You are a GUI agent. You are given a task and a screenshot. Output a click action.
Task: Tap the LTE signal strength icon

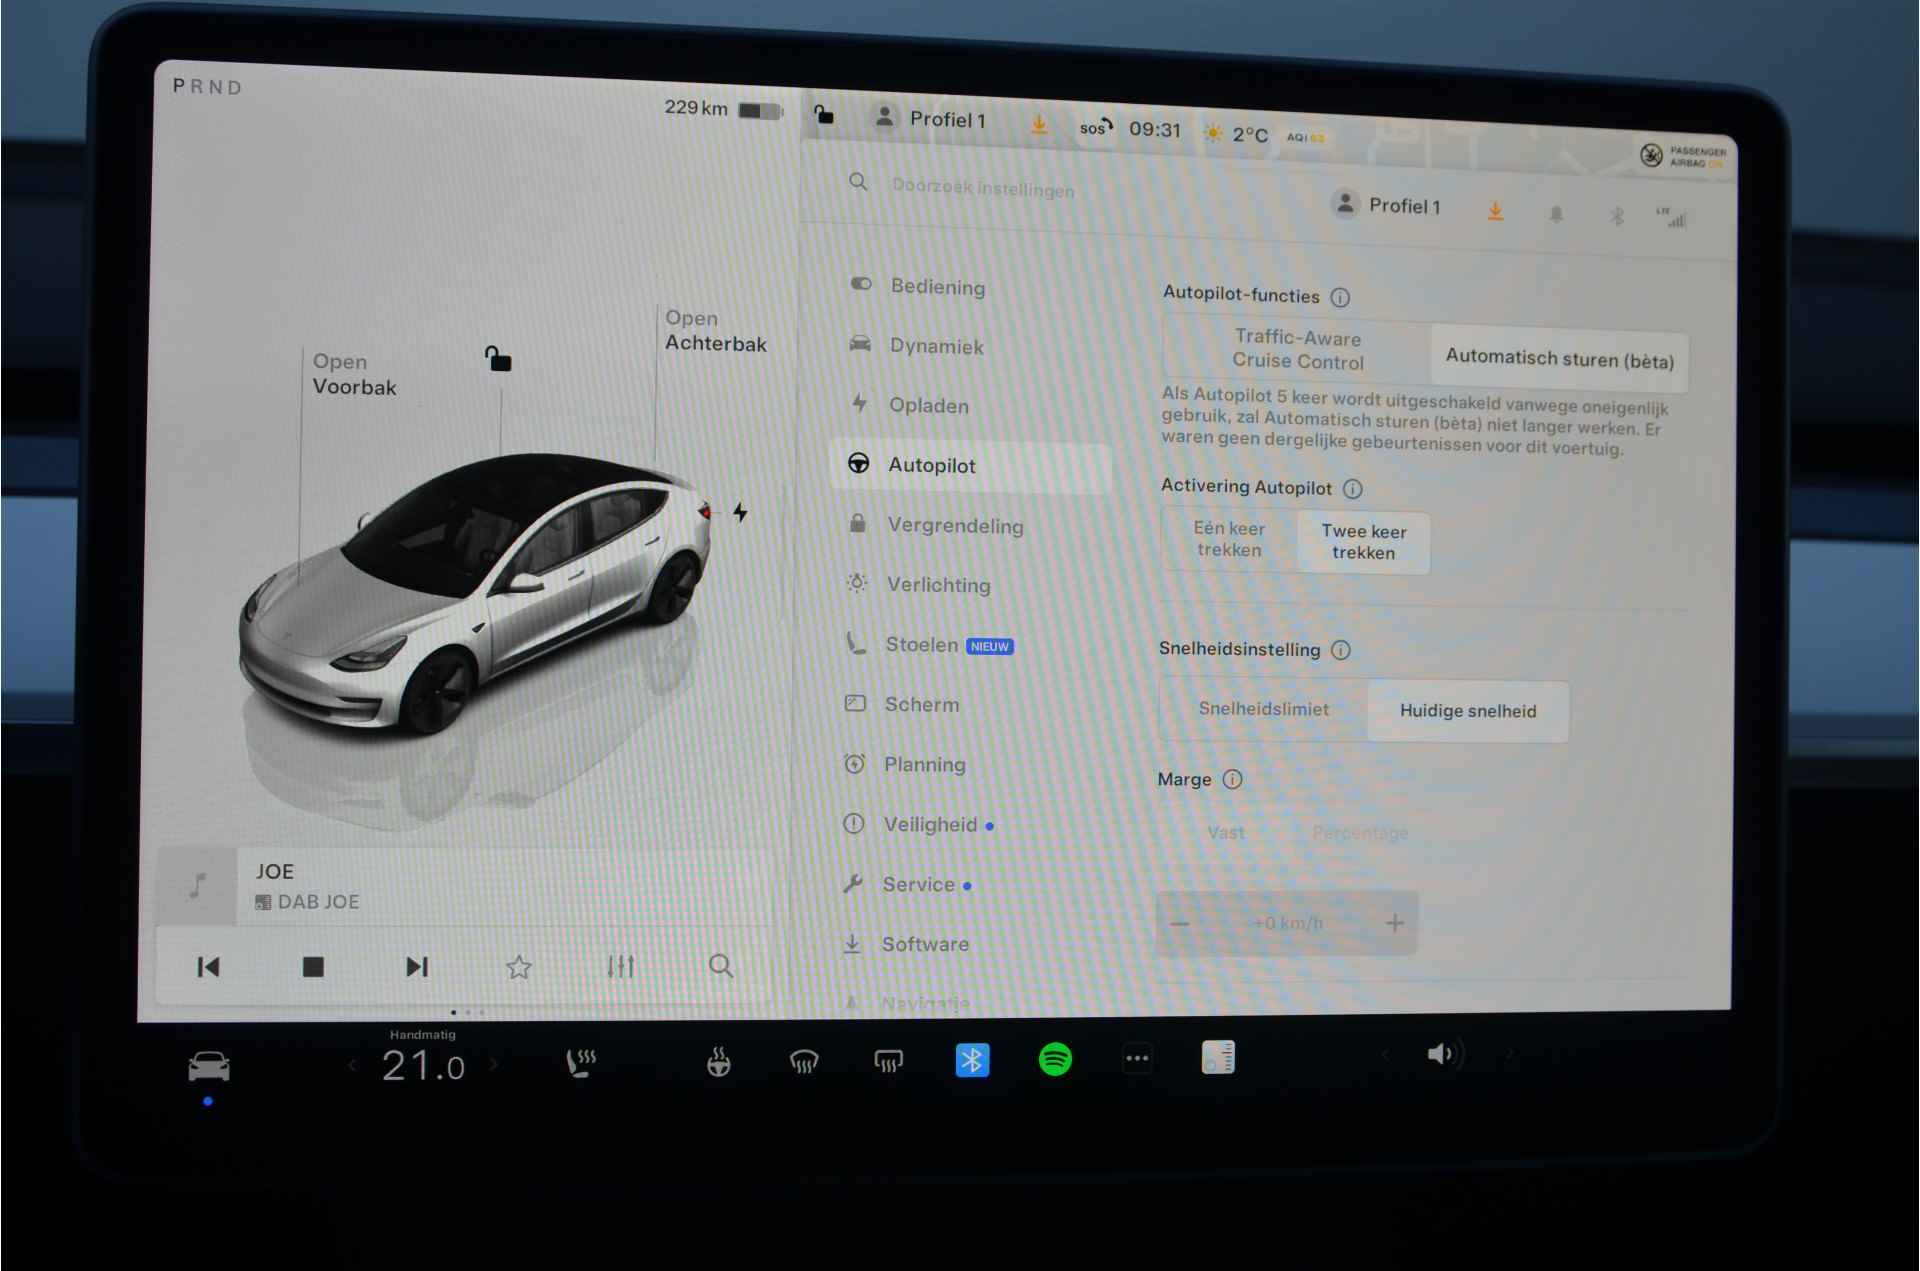(1672, 217)
